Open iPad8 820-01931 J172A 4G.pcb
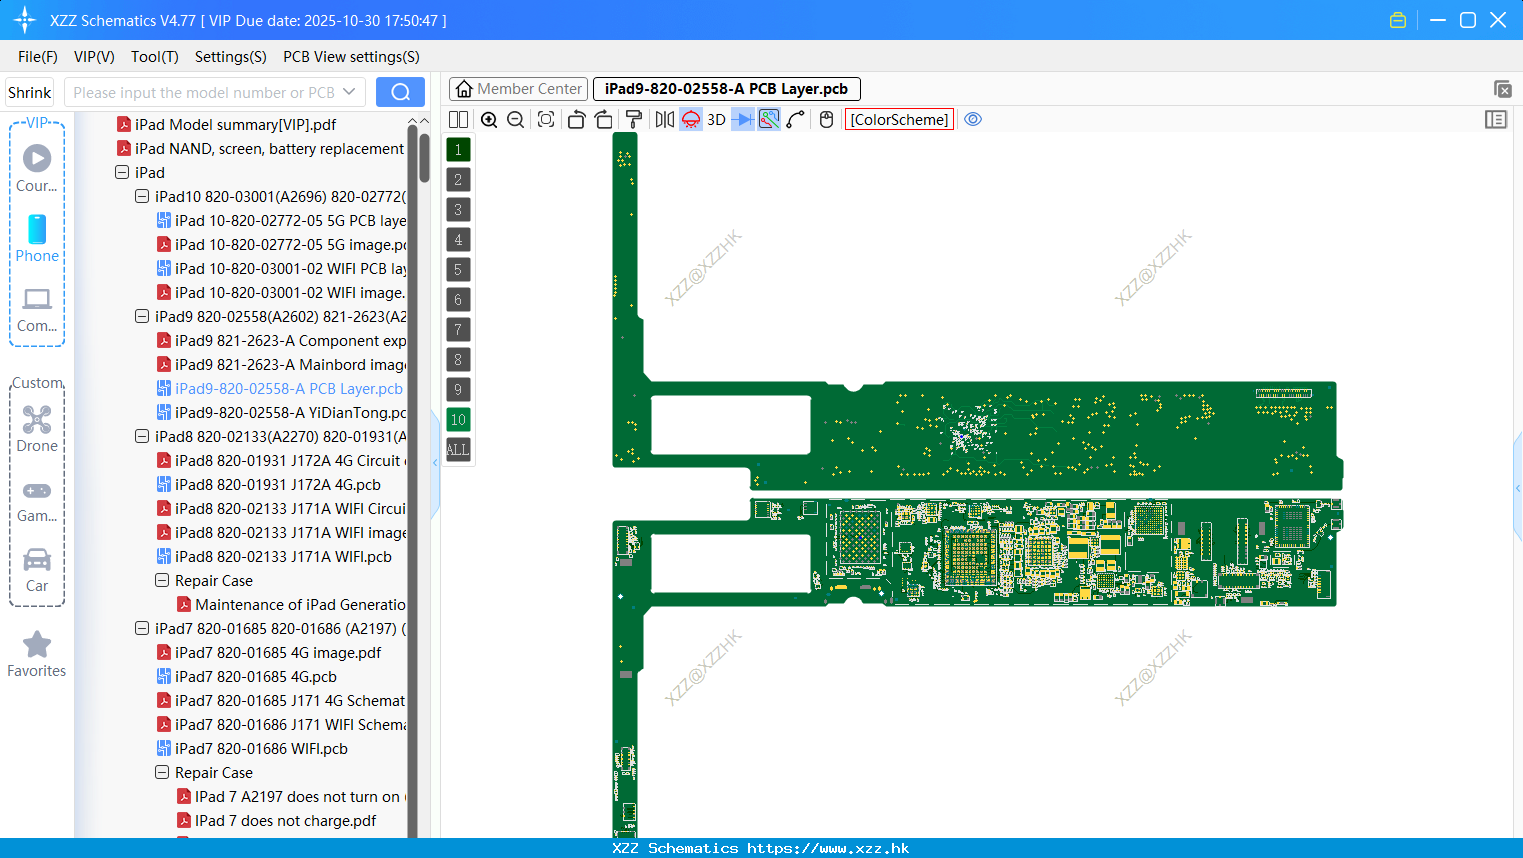The height and width of the screenshot is (858, 1523). tap(269, 484)
